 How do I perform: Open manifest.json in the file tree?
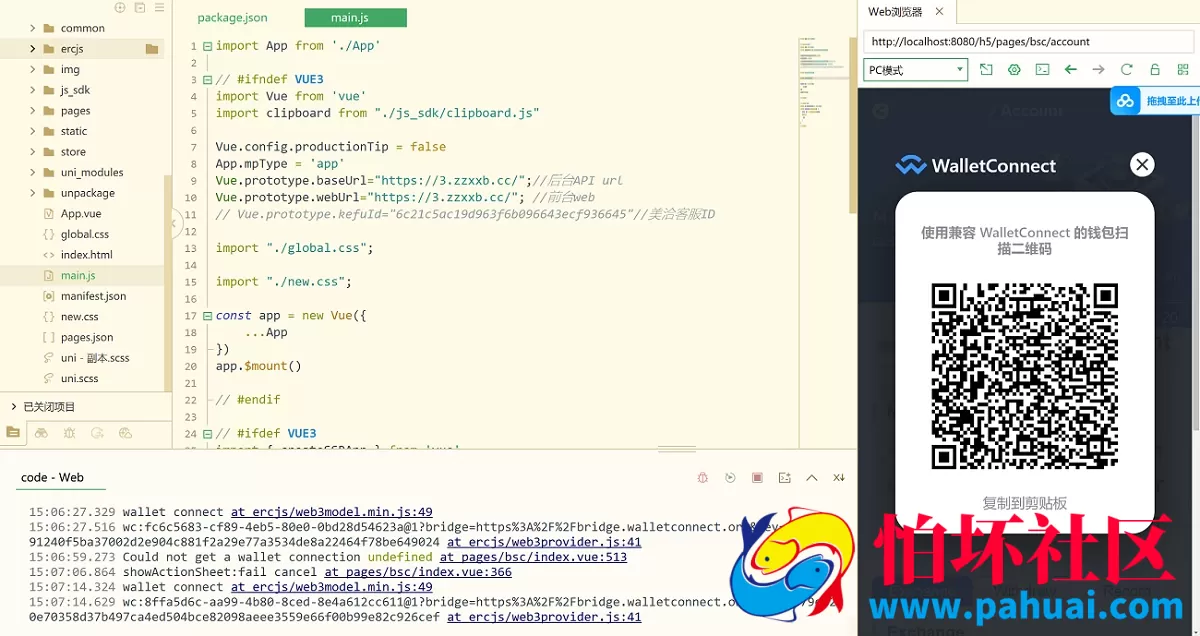pyautogui.click(x=93, y=296)
